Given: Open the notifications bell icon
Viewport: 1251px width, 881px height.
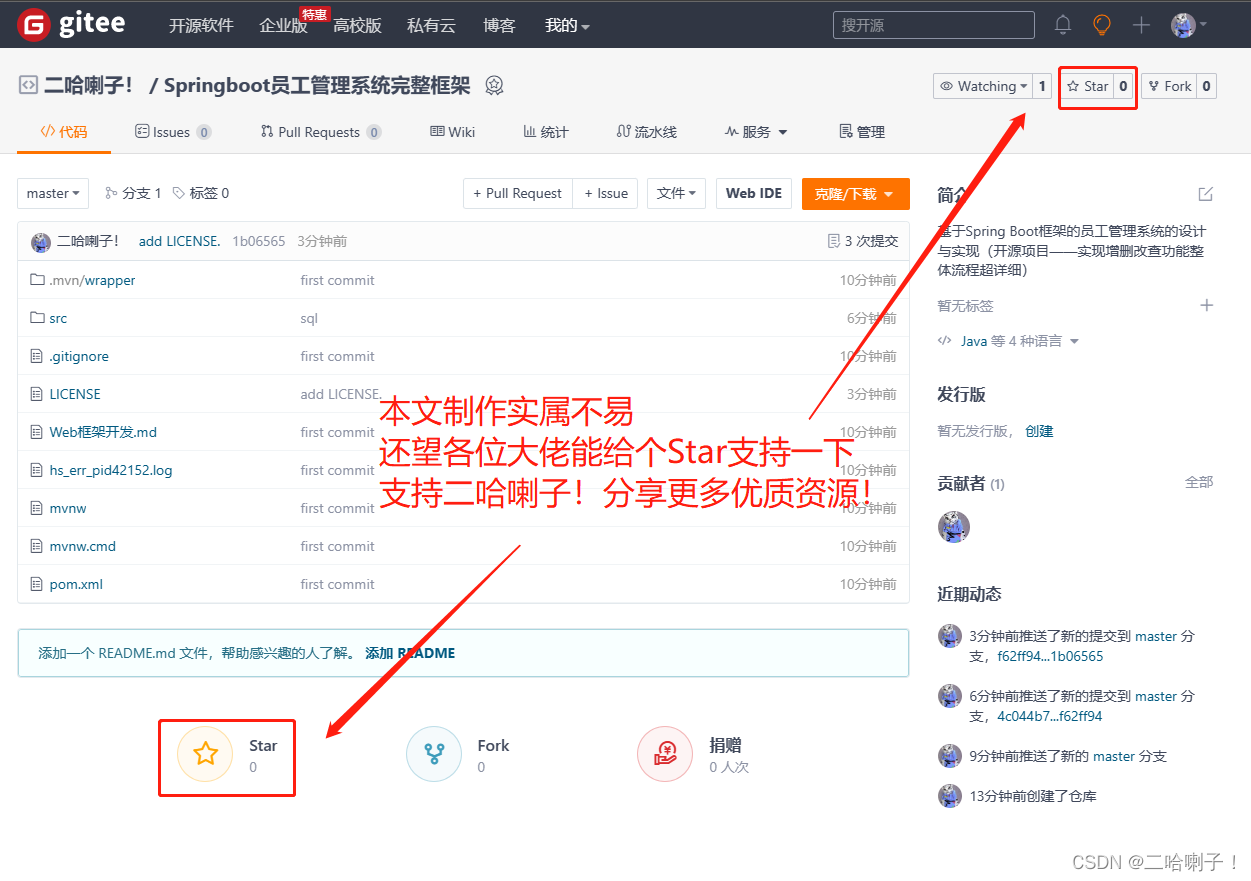Looking at the screenshot, I should 1063,25.
